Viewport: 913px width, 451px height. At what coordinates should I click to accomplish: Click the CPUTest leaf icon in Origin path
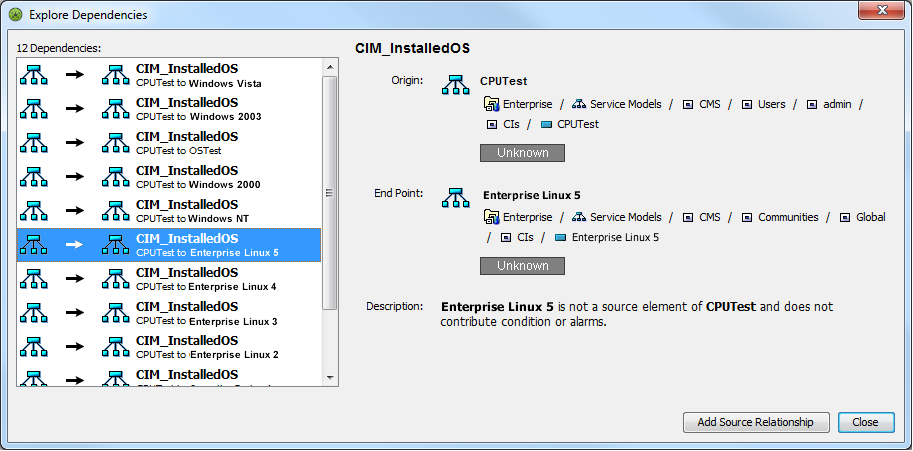pyautogui.click(x=546, y=124)
